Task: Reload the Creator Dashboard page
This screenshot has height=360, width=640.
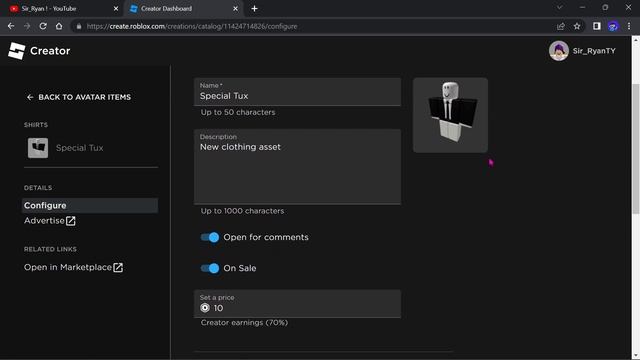Action: point(43,26)
